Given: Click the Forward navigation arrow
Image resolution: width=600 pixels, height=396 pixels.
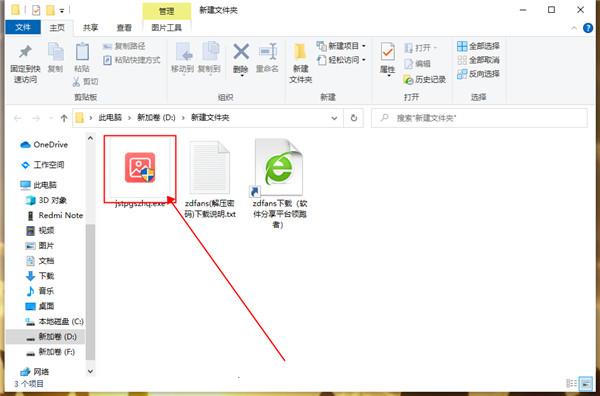Looking at the screenshot, I should [36, 118].
